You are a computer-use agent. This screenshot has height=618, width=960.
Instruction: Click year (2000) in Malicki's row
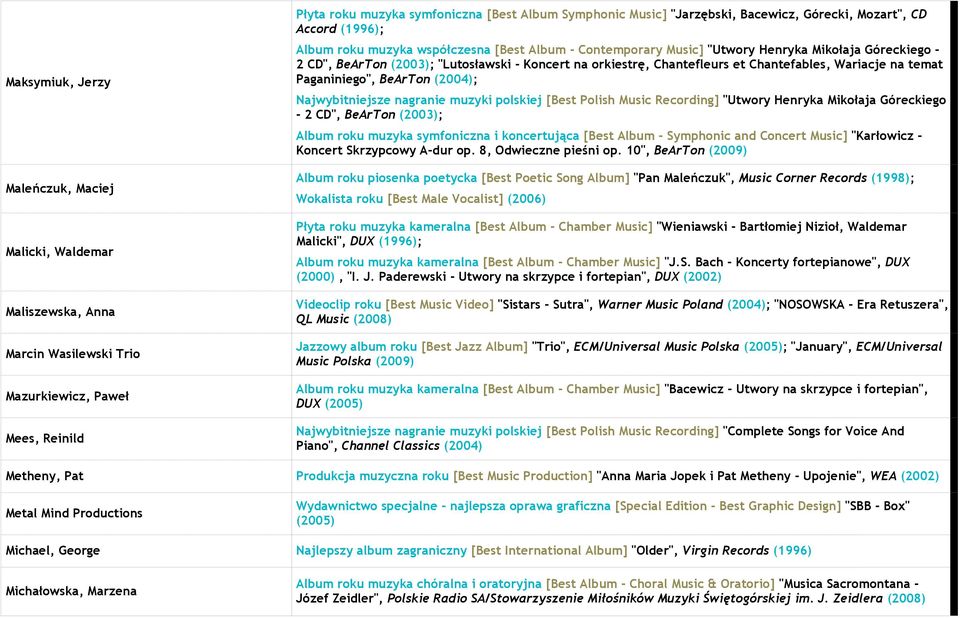click(315, 277)
